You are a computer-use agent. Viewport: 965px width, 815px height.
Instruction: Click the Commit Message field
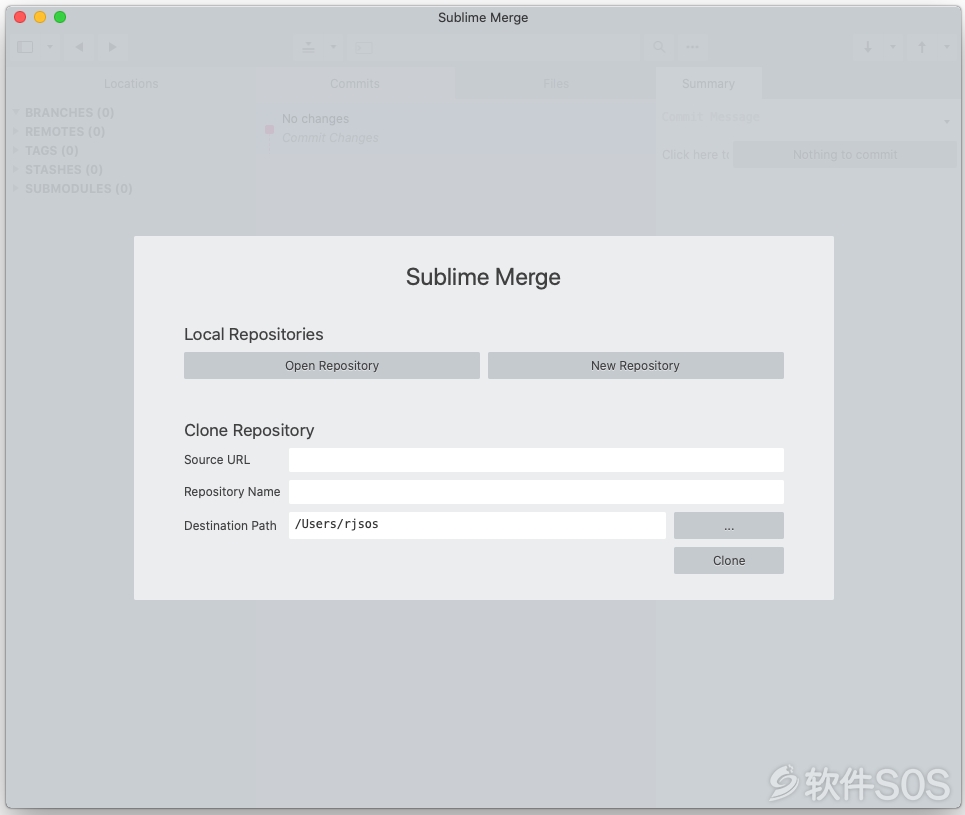point(798,117)
